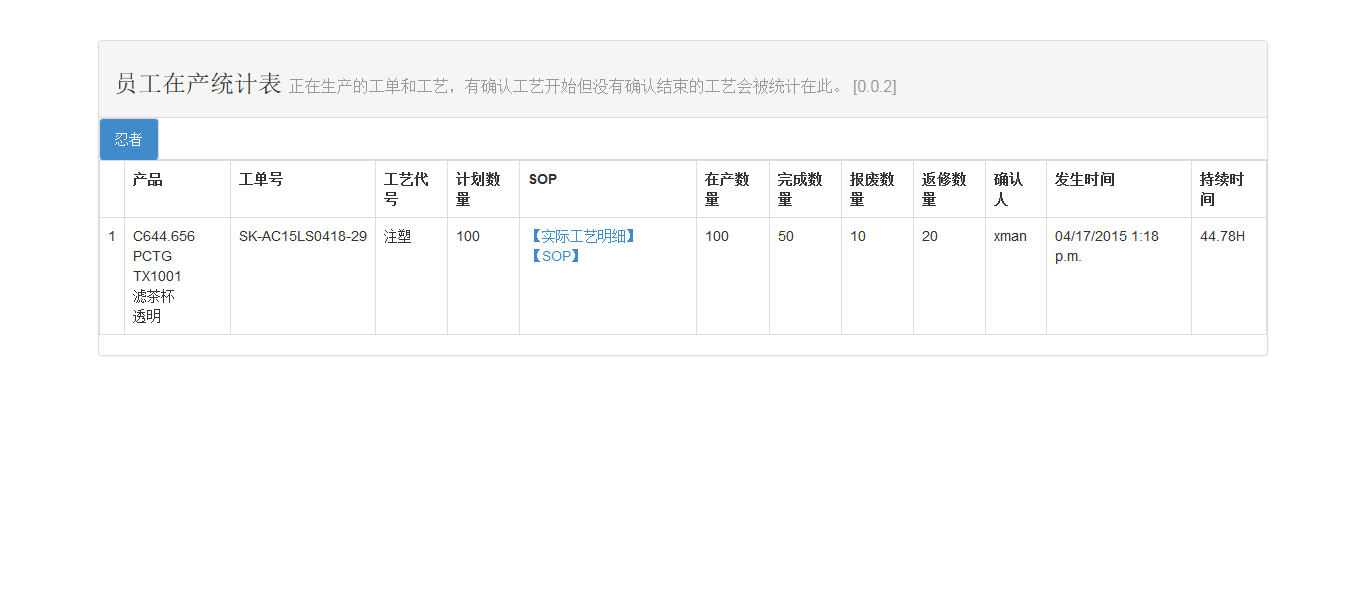The height and width of the screenshot is (606, 1366).
Task: Click the 在产数量 column header
Action: [727, 189]
